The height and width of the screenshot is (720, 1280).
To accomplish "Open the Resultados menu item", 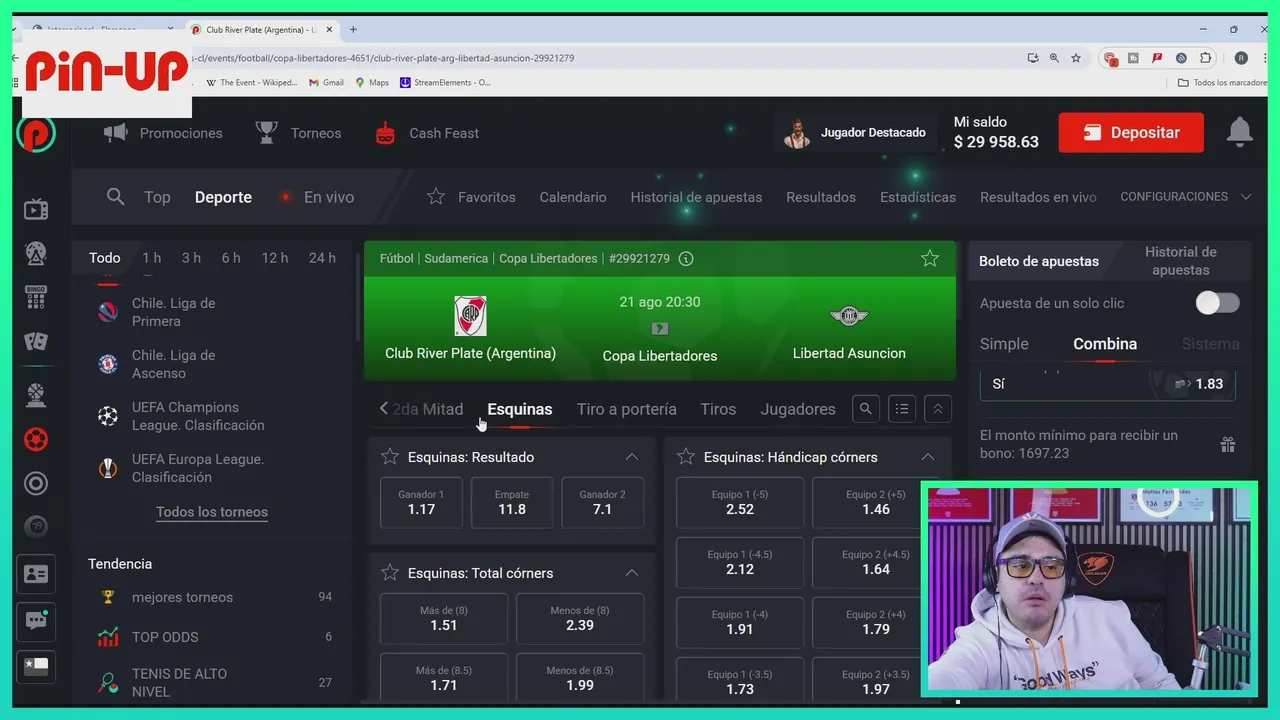I will pos(821,197).
